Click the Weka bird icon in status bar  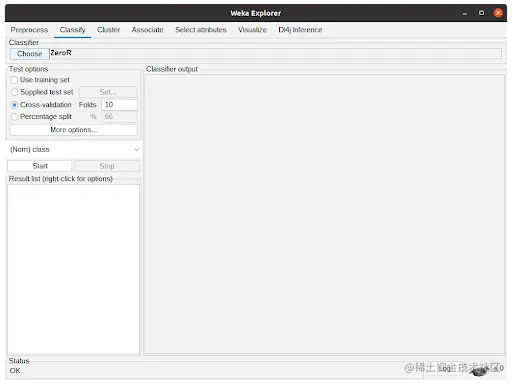point(479,370)
